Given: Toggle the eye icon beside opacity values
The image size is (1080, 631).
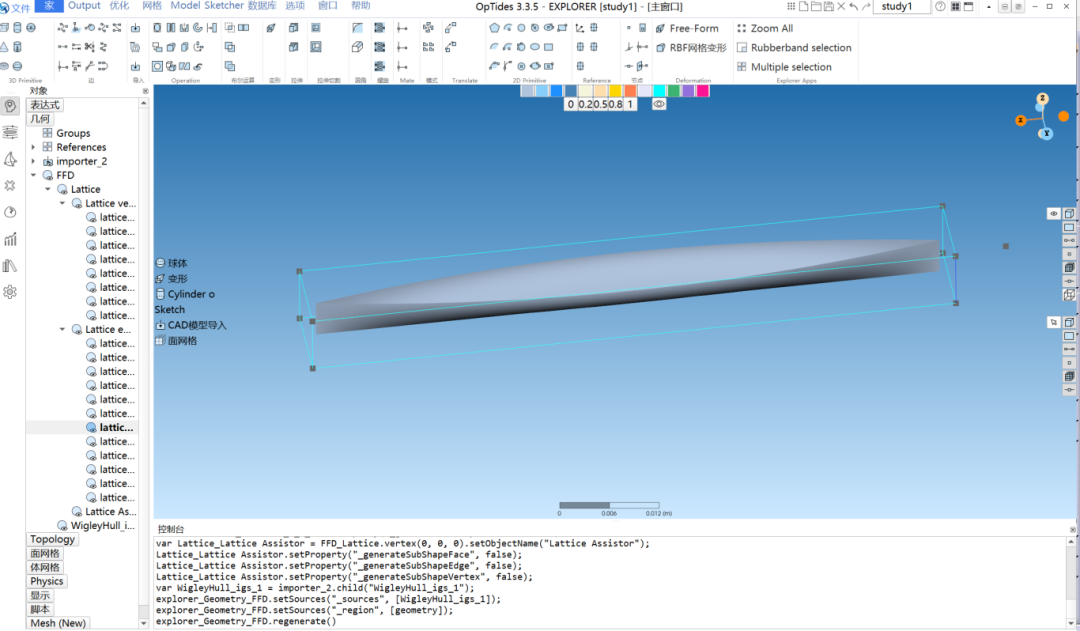Looking at the screenshot, I should click(x=659, y=104).
